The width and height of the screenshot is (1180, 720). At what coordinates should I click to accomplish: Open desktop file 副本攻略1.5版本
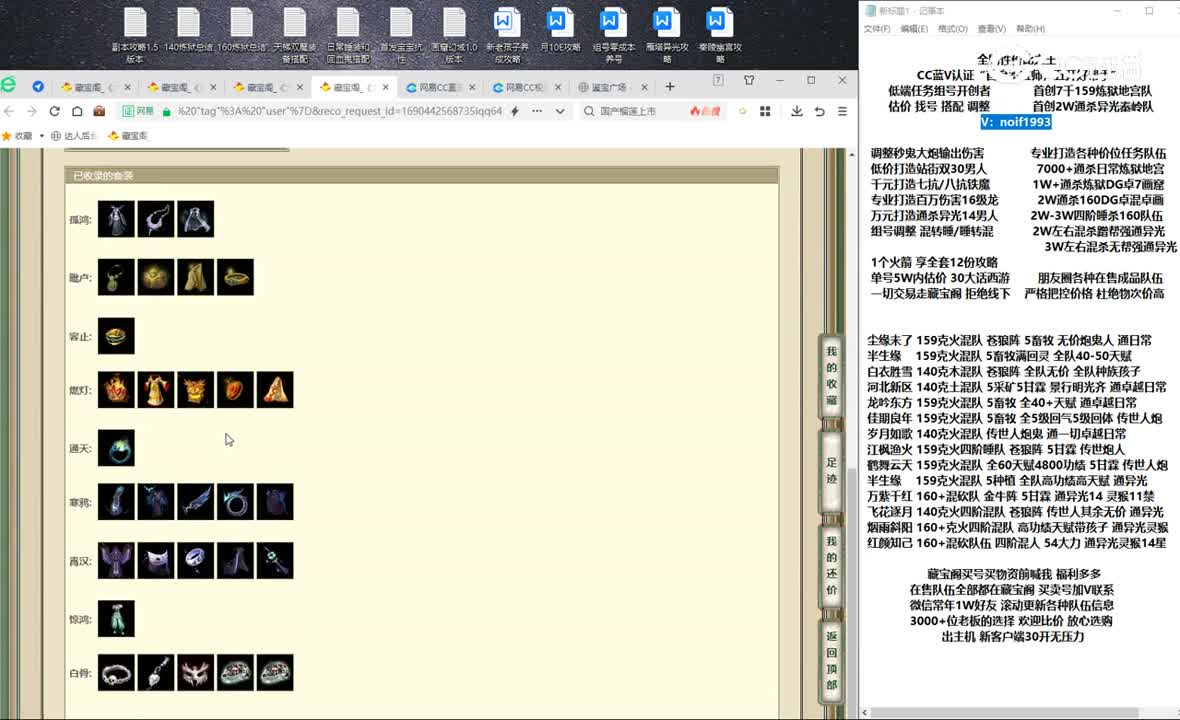click(x=135, y=35)
